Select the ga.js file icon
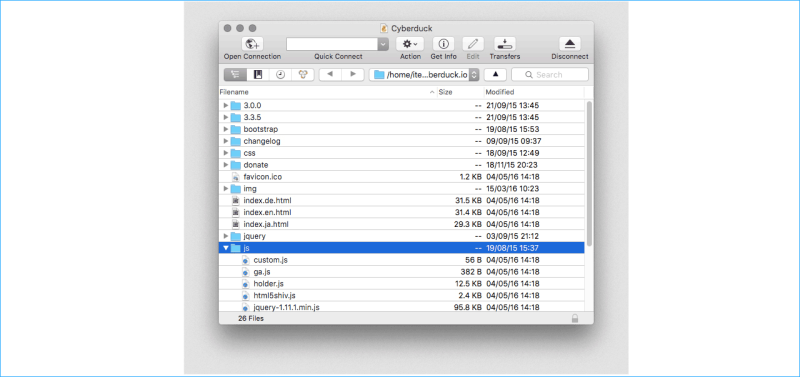 245,272
